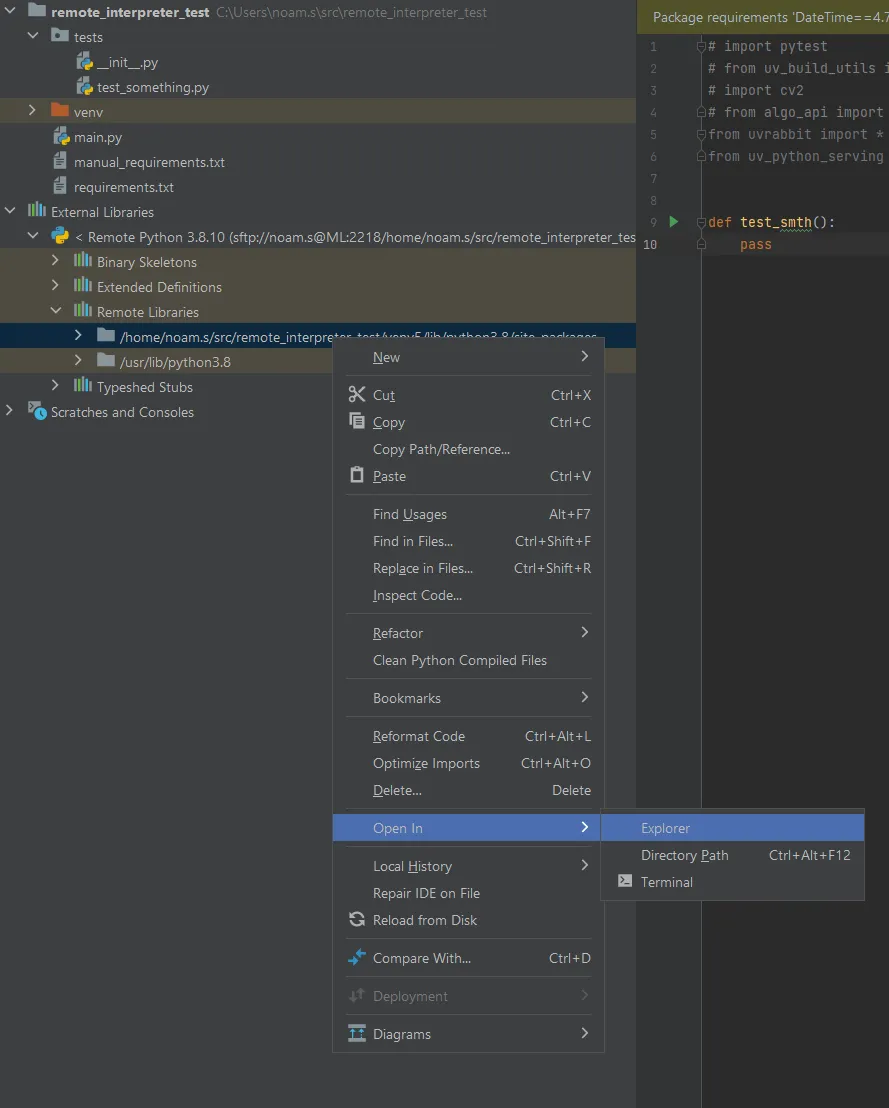Click the Cut scissors icon

coord(357,394)
